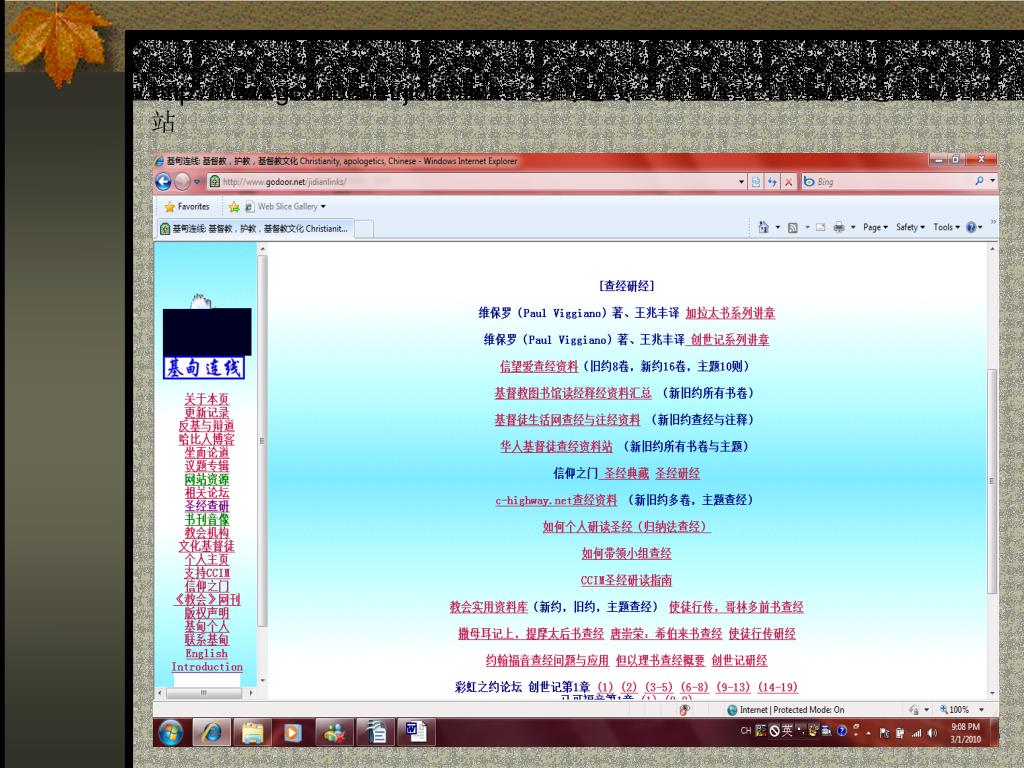The image size is (1024, 768).
Task: Open the 创世记系列讲章 link
Action: [730, 340]
